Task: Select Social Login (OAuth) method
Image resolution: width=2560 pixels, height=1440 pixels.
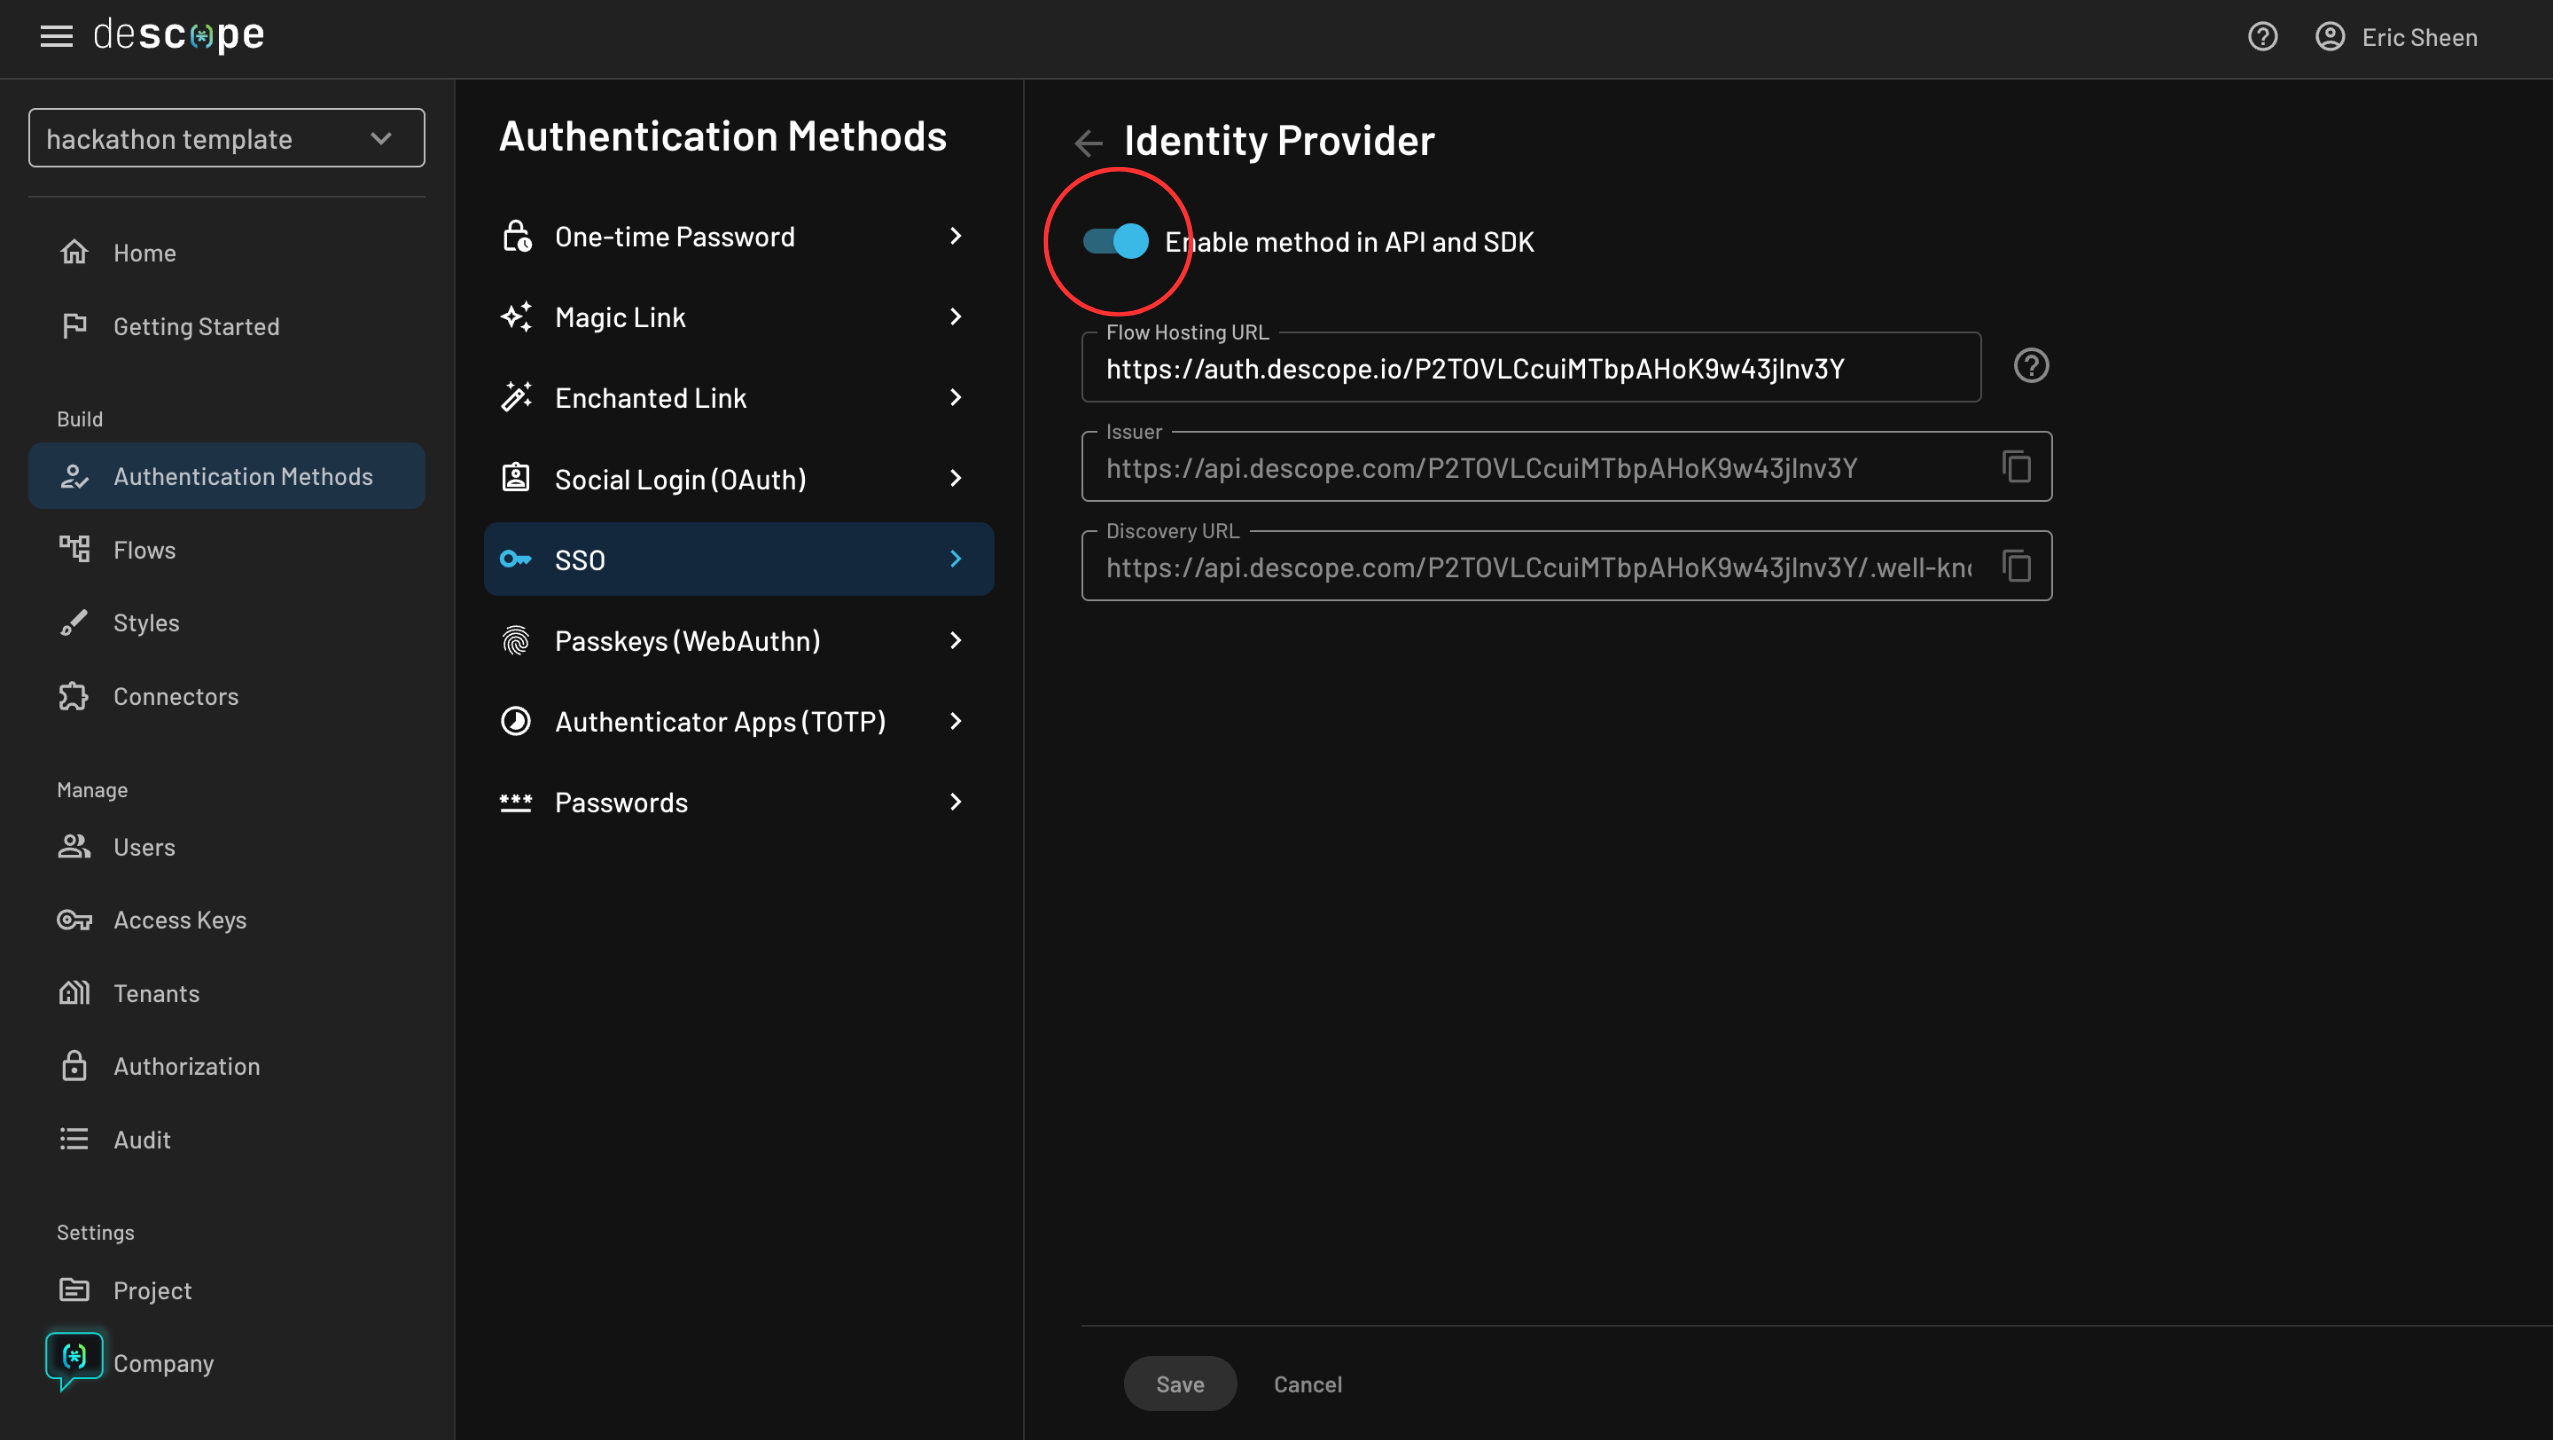Action: pos(680,479)
